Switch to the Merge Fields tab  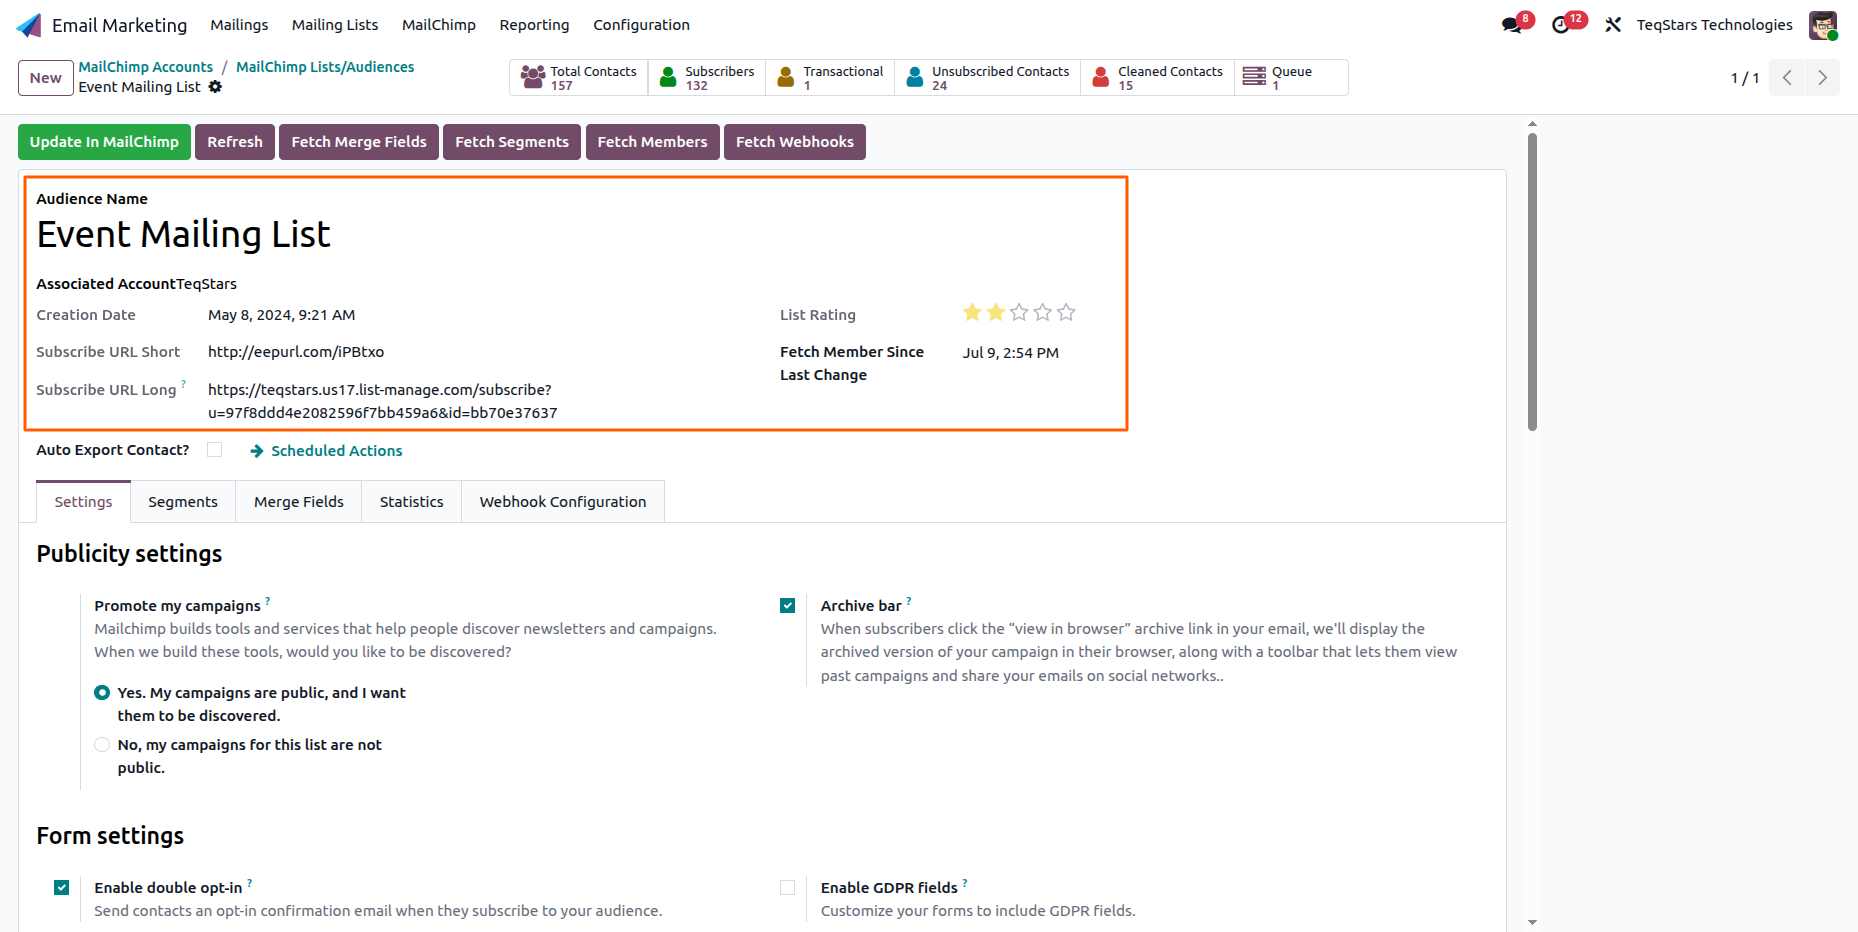tap(299, 502)
